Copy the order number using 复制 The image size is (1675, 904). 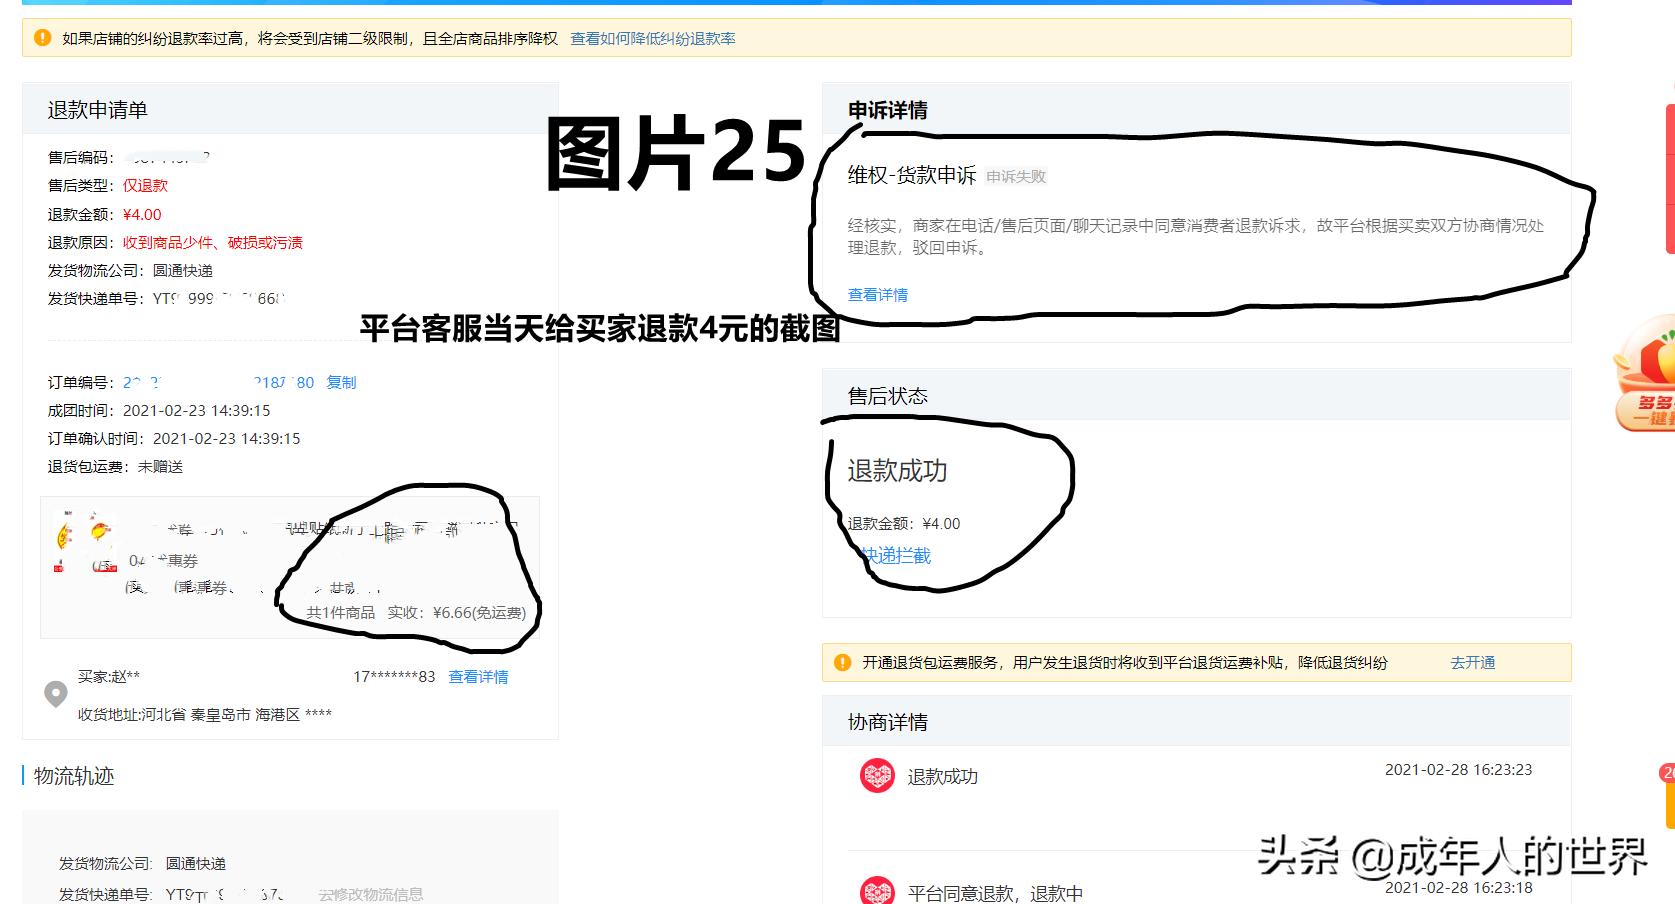343,382
